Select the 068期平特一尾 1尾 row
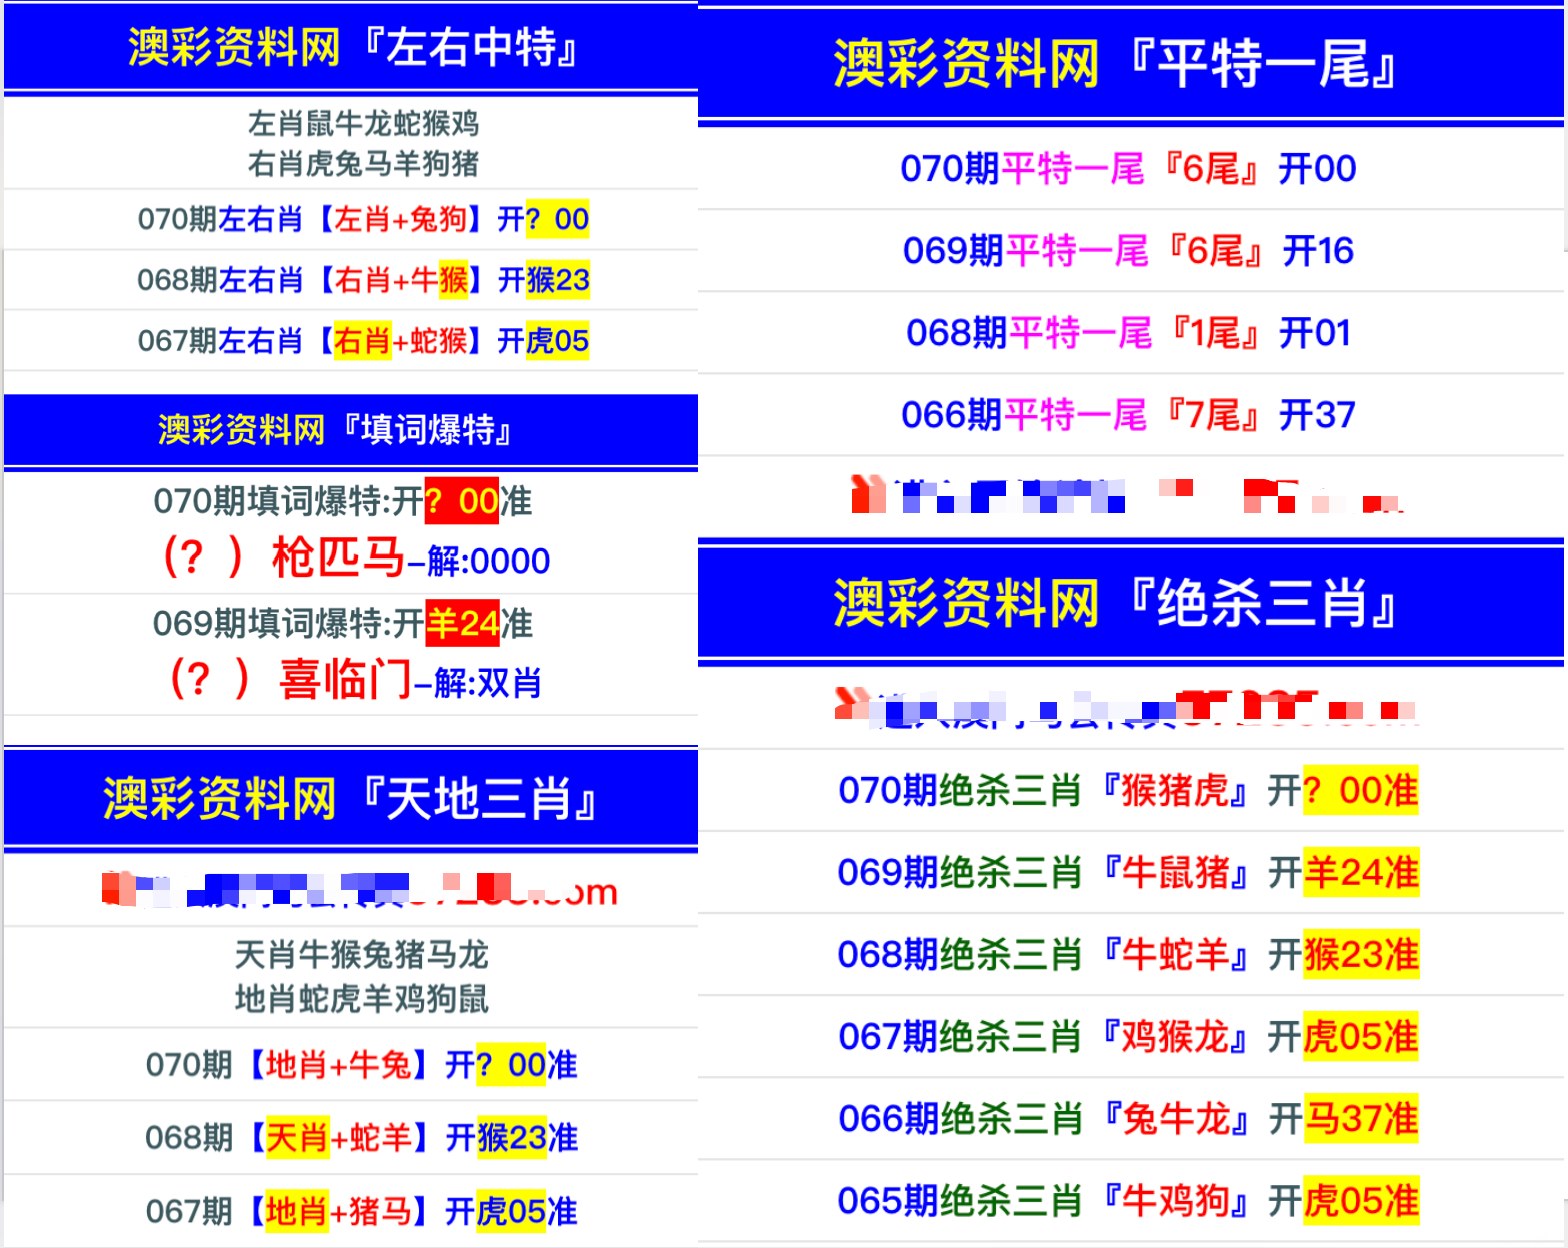Screen dimensions: 1568x1248 (1128, 333)
